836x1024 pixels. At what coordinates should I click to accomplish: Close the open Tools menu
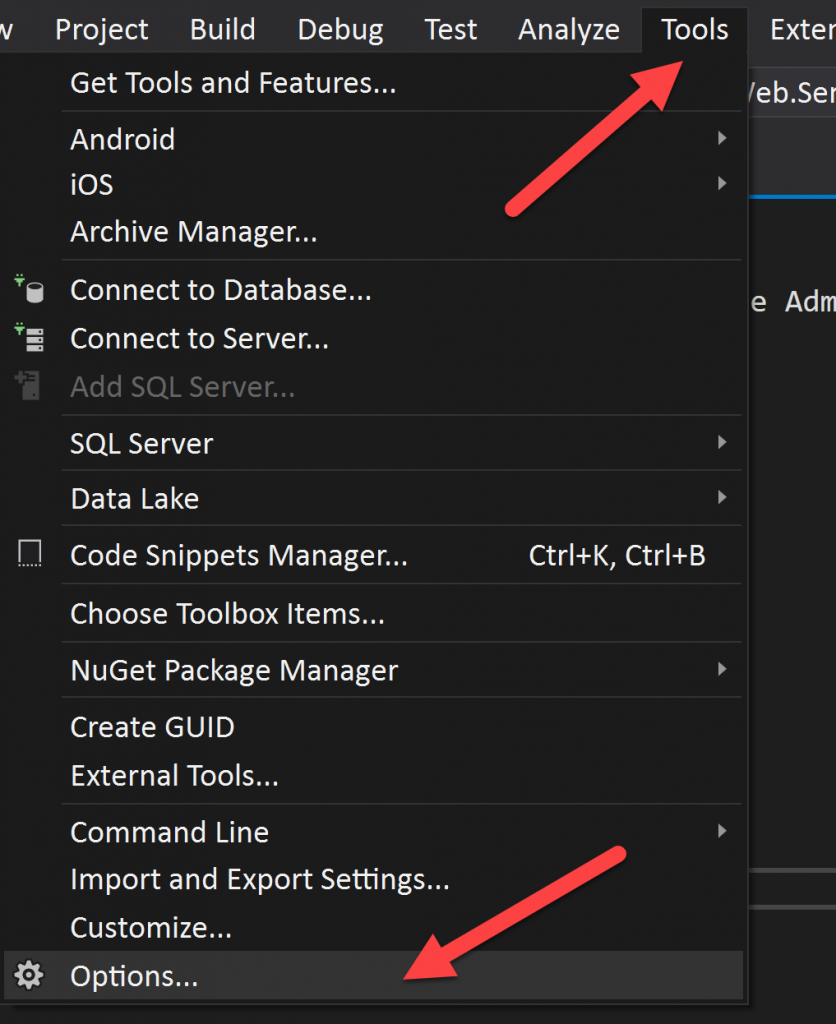click(694, 30)
